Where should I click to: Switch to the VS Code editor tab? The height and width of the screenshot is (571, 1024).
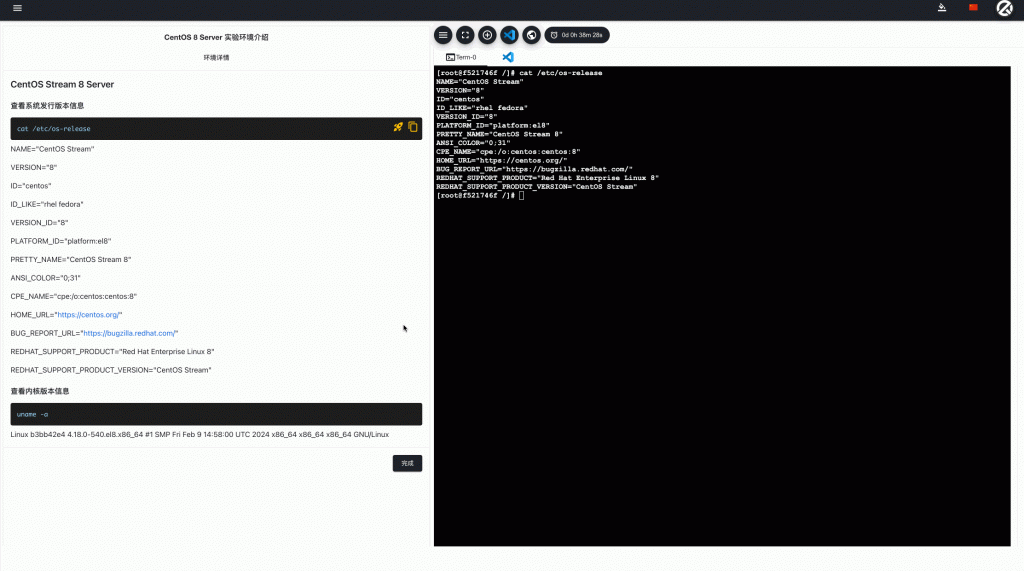[507, 57]
